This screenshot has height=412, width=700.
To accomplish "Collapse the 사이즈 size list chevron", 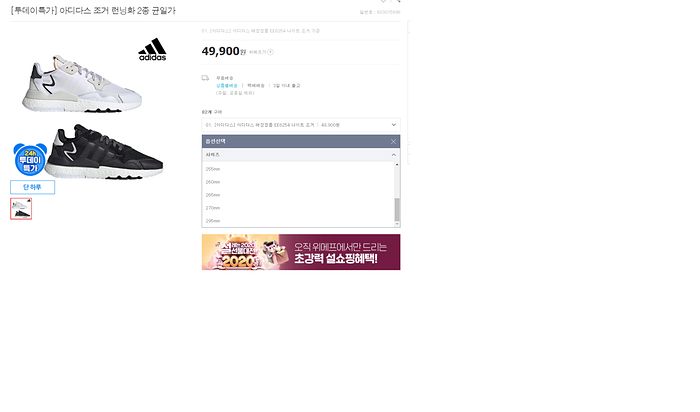I will 393,154.
